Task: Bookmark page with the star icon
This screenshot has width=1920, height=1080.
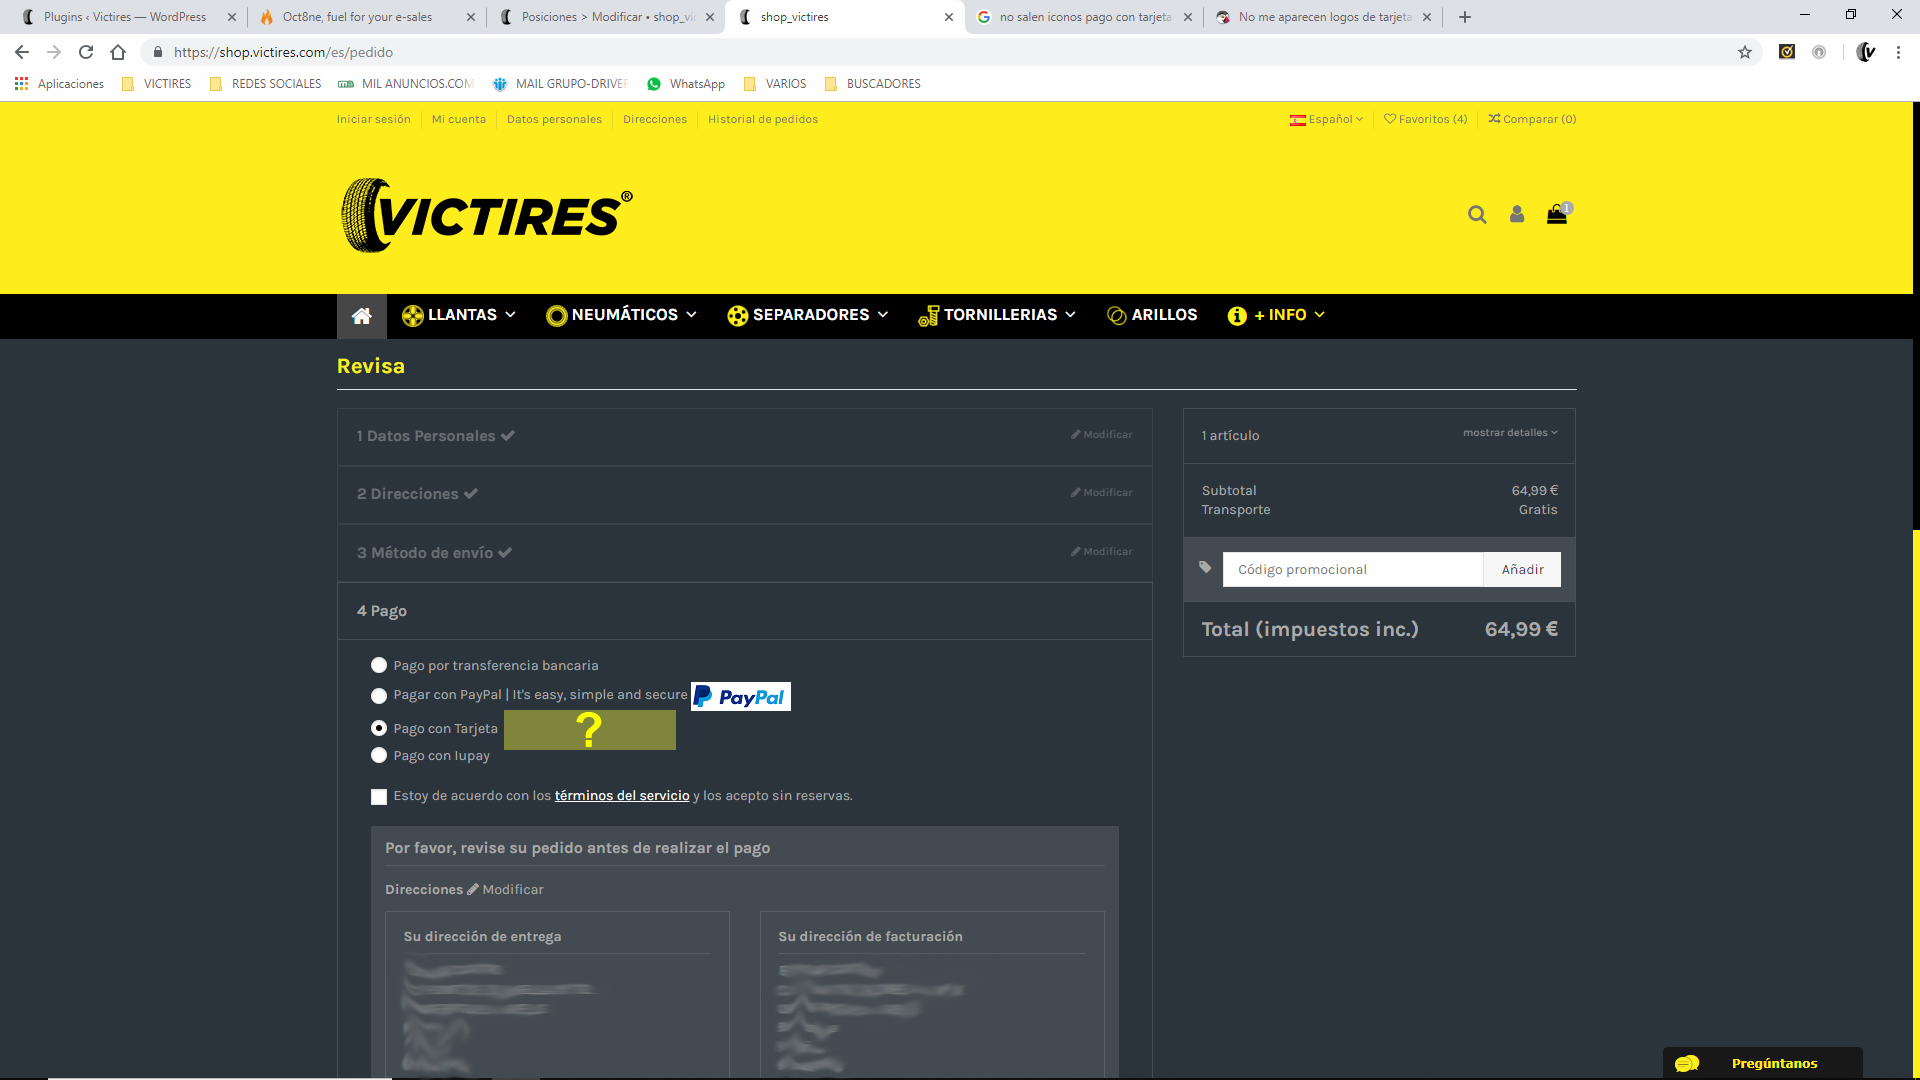Action: click(x=1745, y=52)
